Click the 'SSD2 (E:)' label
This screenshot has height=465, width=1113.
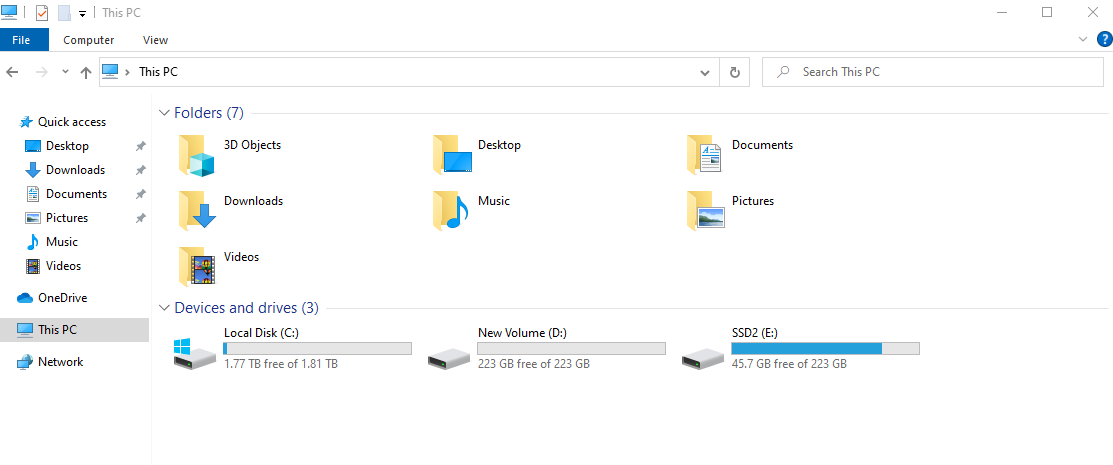coord(756,333)
